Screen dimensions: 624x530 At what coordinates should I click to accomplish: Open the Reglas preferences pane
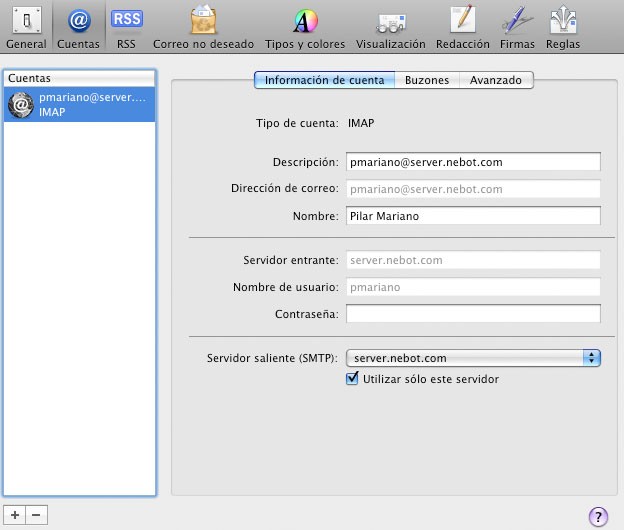(563, 27)
